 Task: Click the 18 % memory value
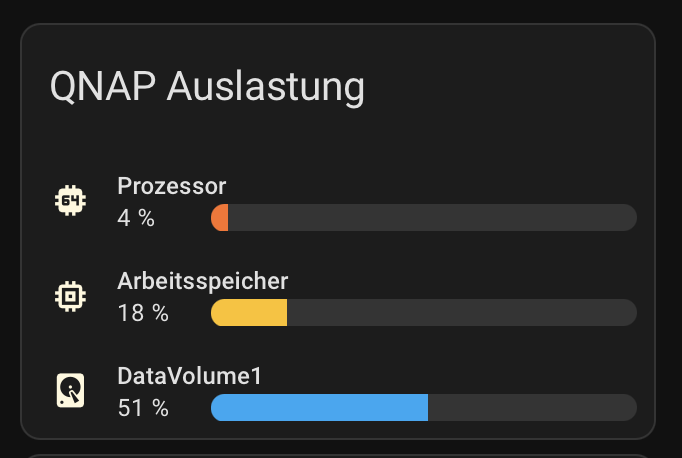(143, 313)
